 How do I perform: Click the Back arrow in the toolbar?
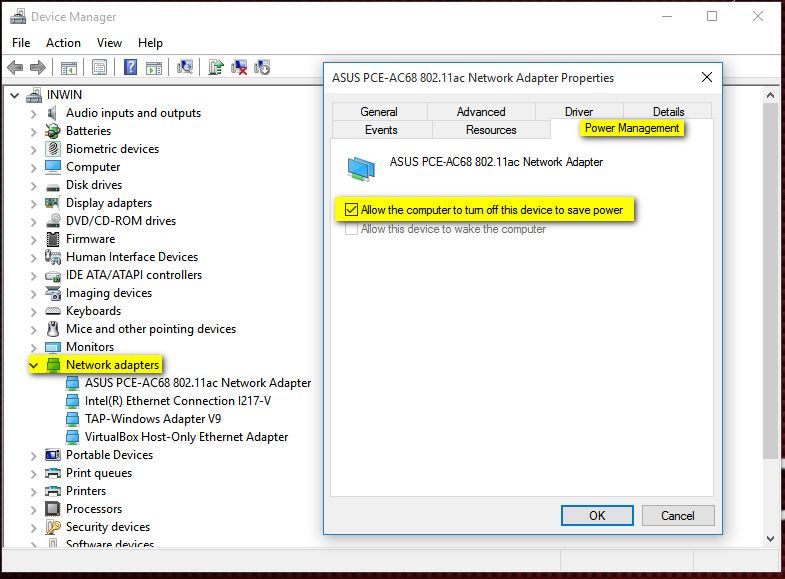tap(16, 67)
